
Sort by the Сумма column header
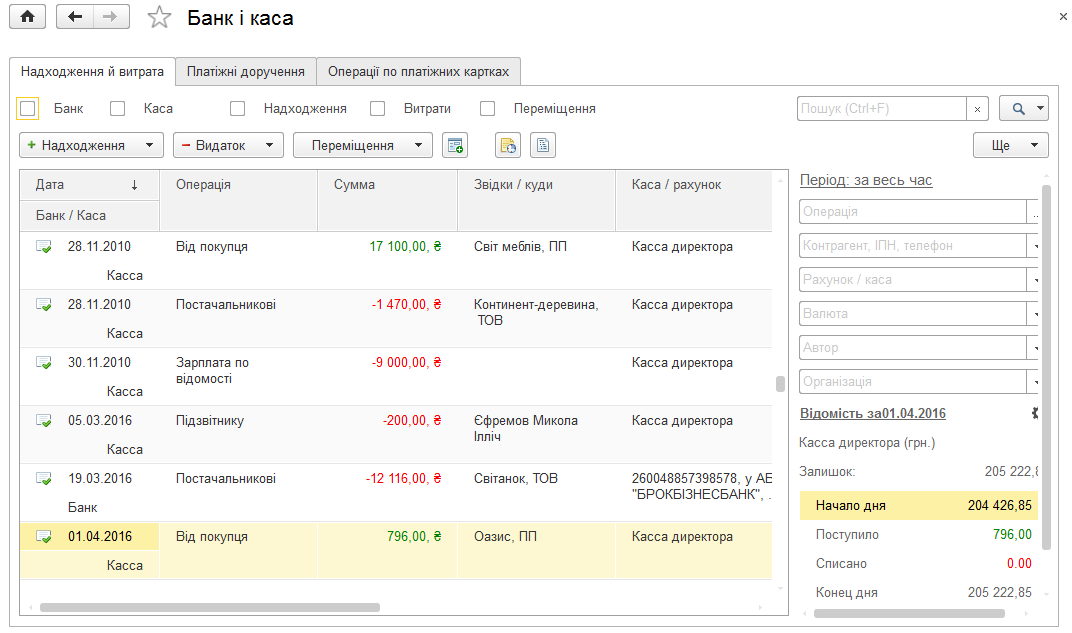pos(388,200)
